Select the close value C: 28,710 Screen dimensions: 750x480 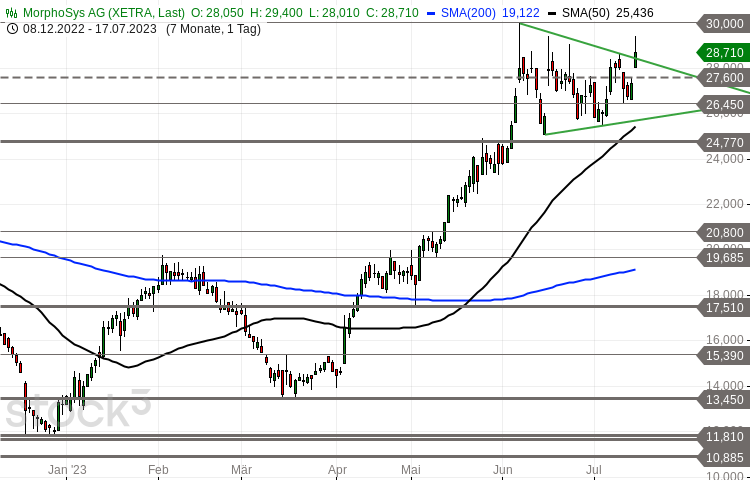coord(393,12)
